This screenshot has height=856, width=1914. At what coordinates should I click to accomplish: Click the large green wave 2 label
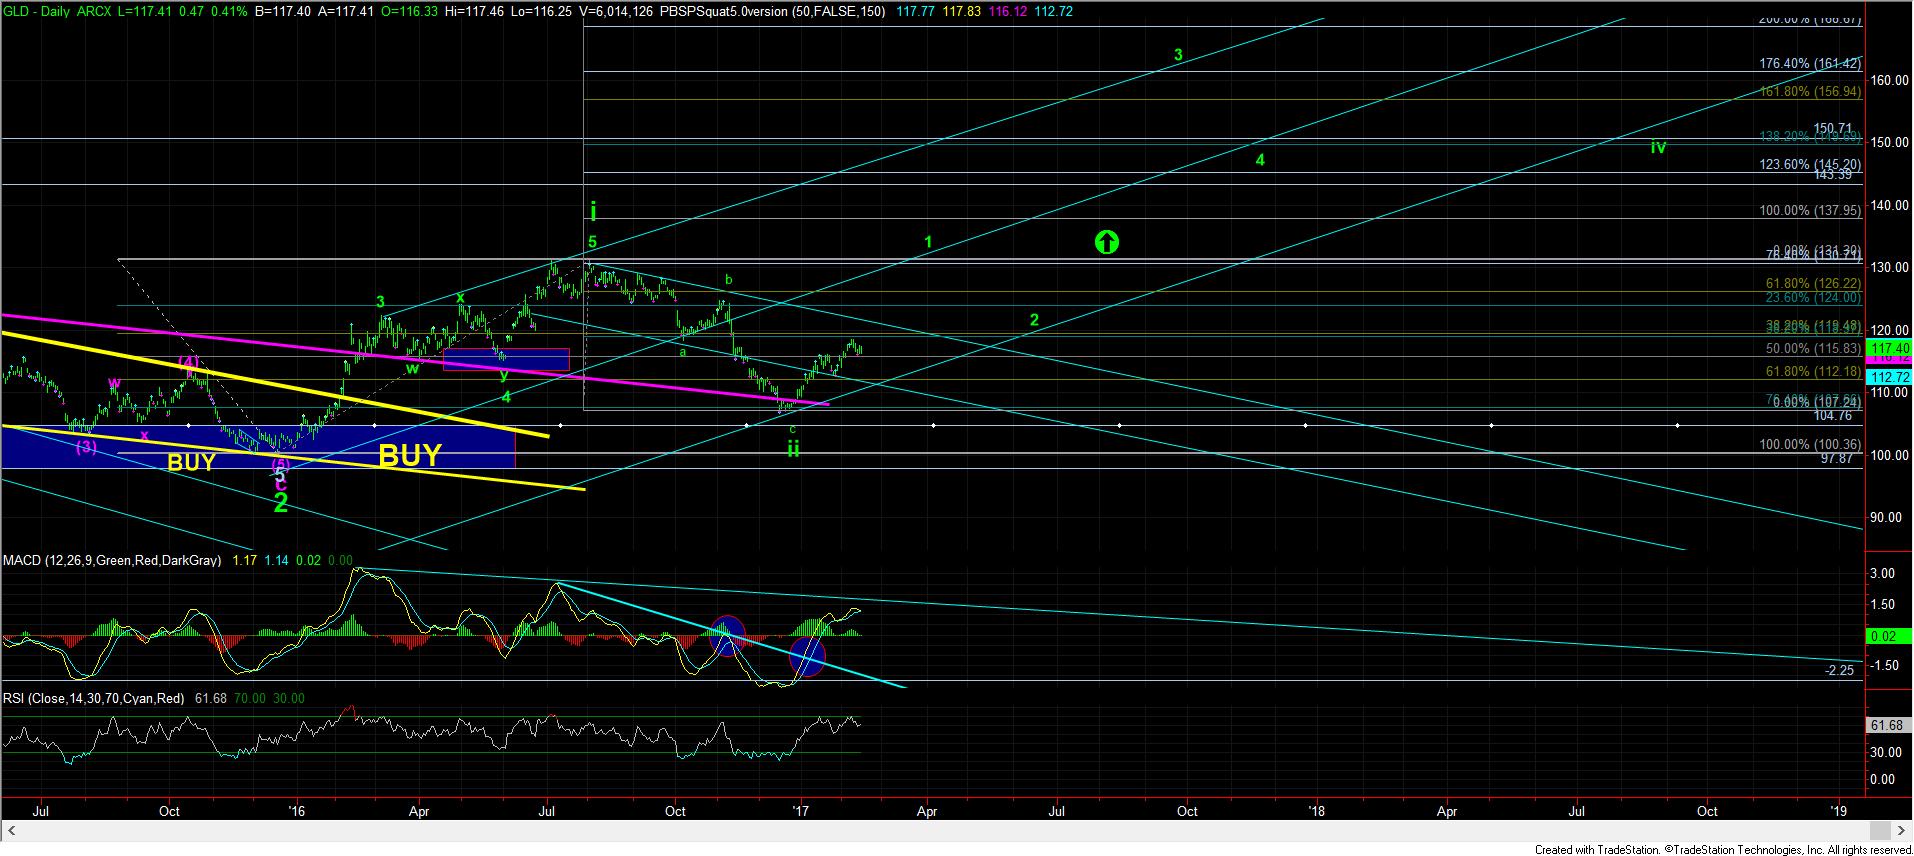(x=281, y=504)
